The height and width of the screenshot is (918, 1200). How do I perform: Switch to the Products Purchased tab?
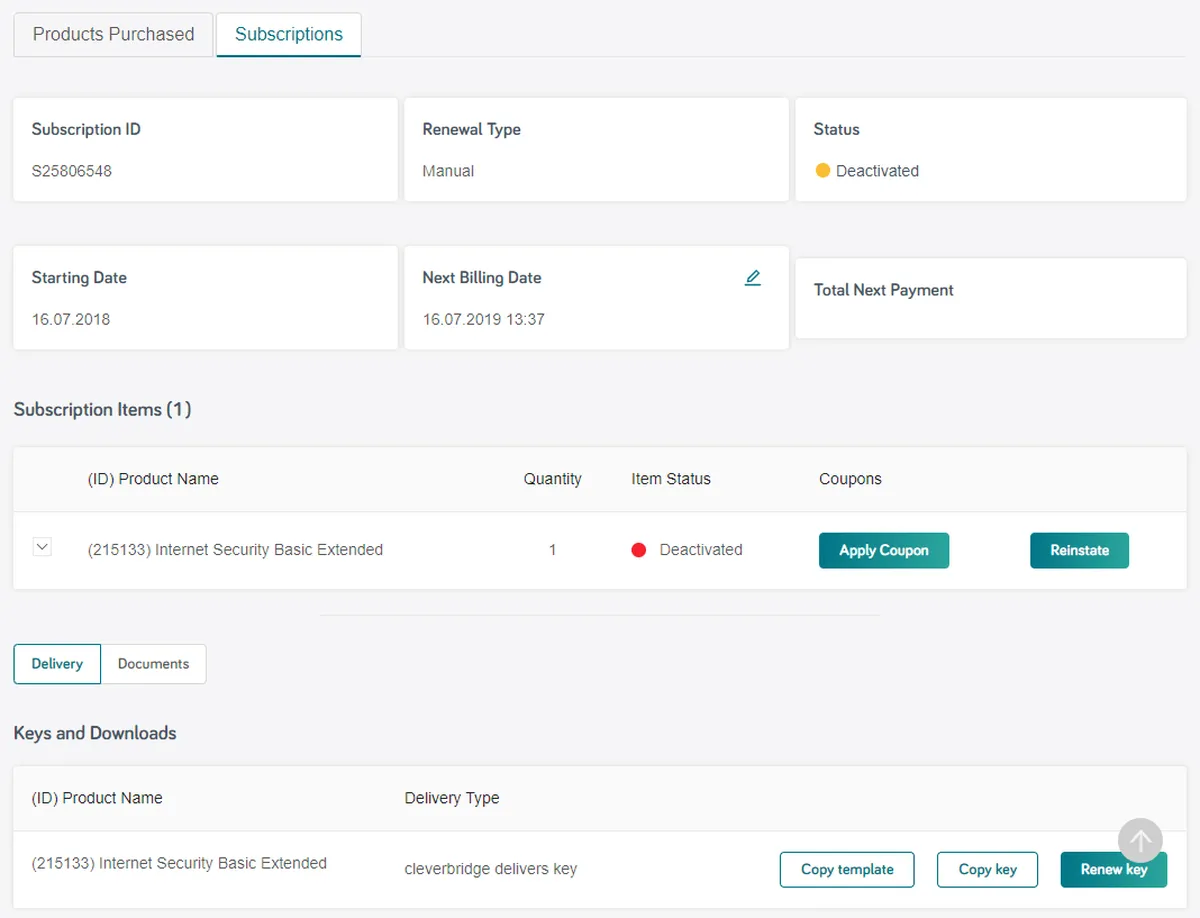(x=113, y=34)
